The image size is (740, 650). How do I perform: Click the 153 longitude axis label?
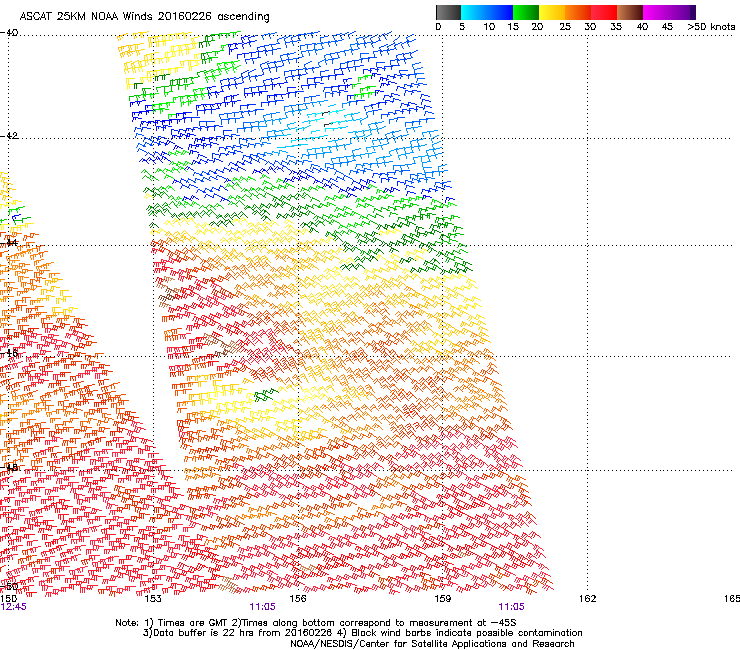[x=152, y=599]
